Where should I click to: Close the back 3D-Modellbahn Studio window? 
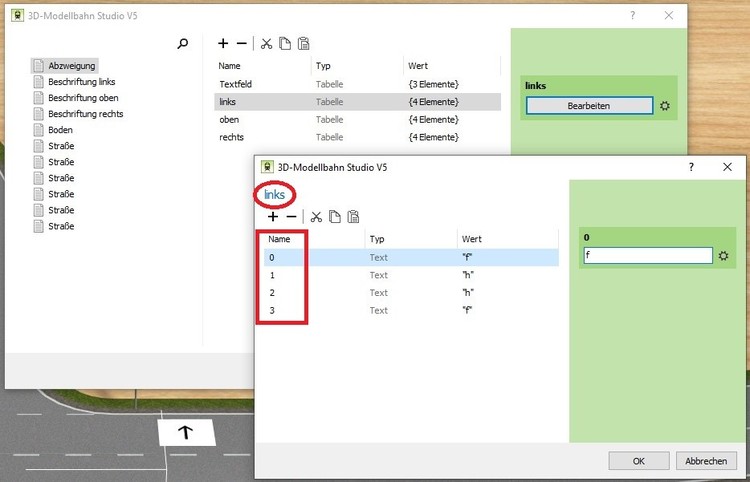pyautogui.click(x=669, y=15)
